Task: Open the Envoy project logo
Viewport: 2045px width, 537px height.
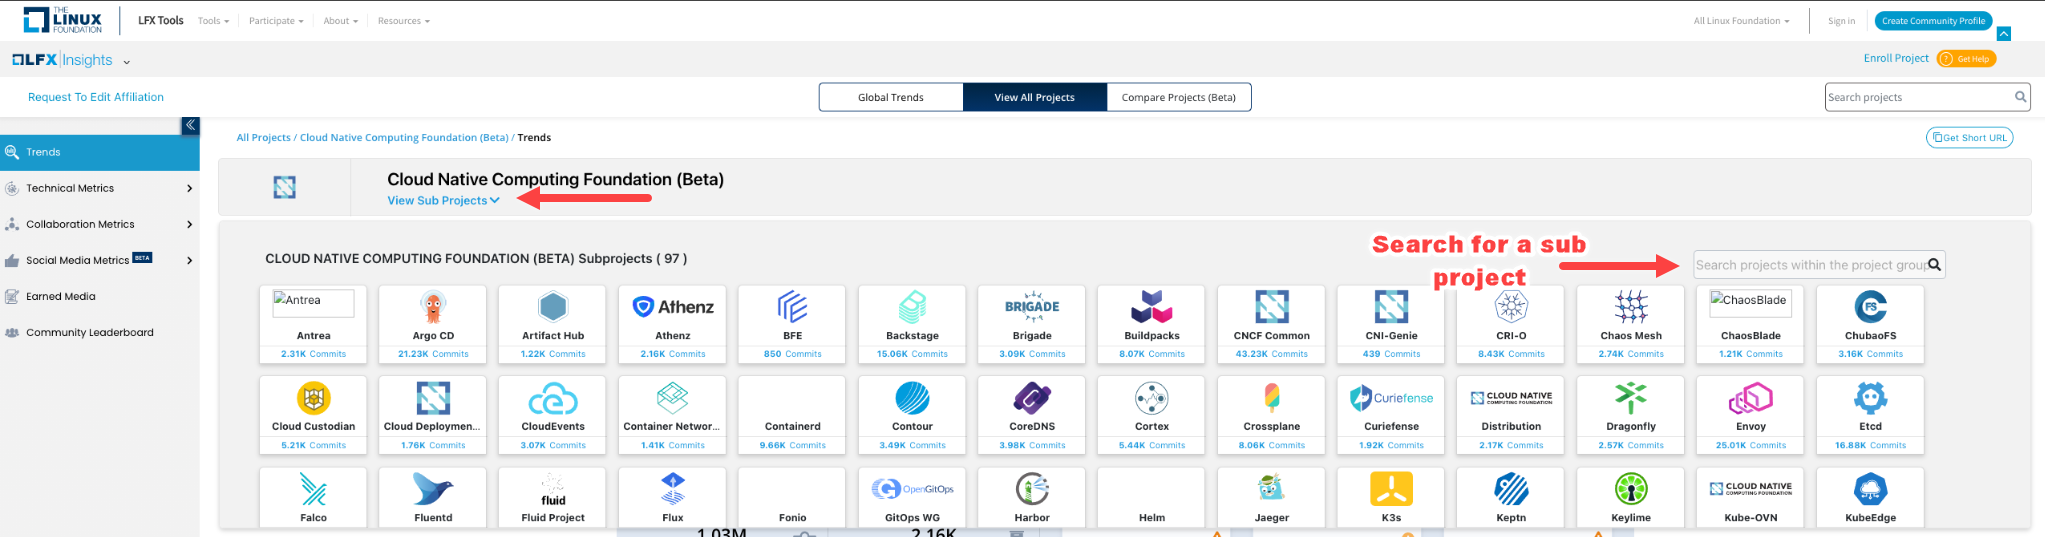Action: click(x=1750, y=399)
